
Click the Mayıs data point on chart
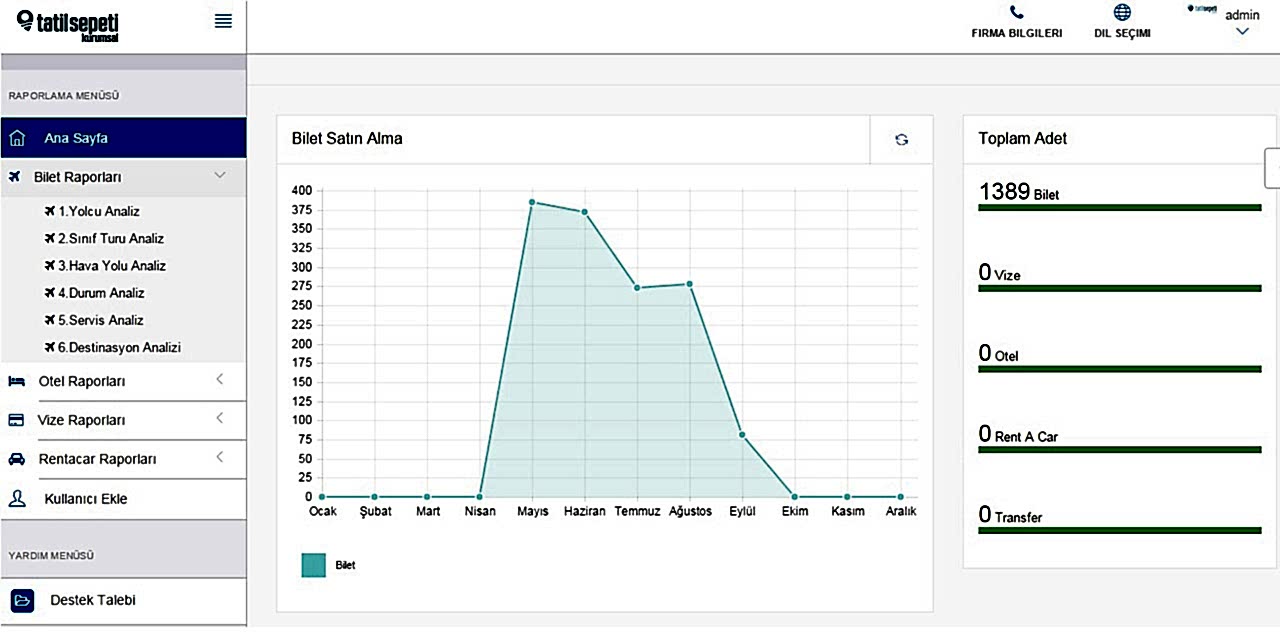coord(532,202)
